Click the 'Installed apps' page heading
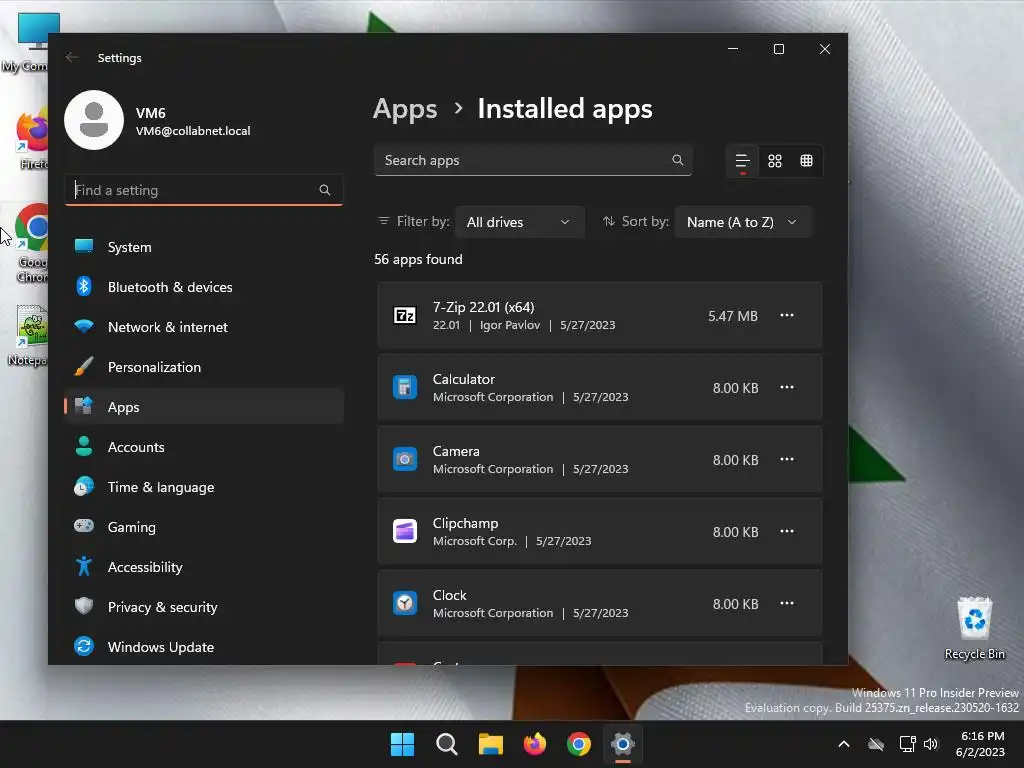This screenshot has width=1024, height=768. coord(565,109)
